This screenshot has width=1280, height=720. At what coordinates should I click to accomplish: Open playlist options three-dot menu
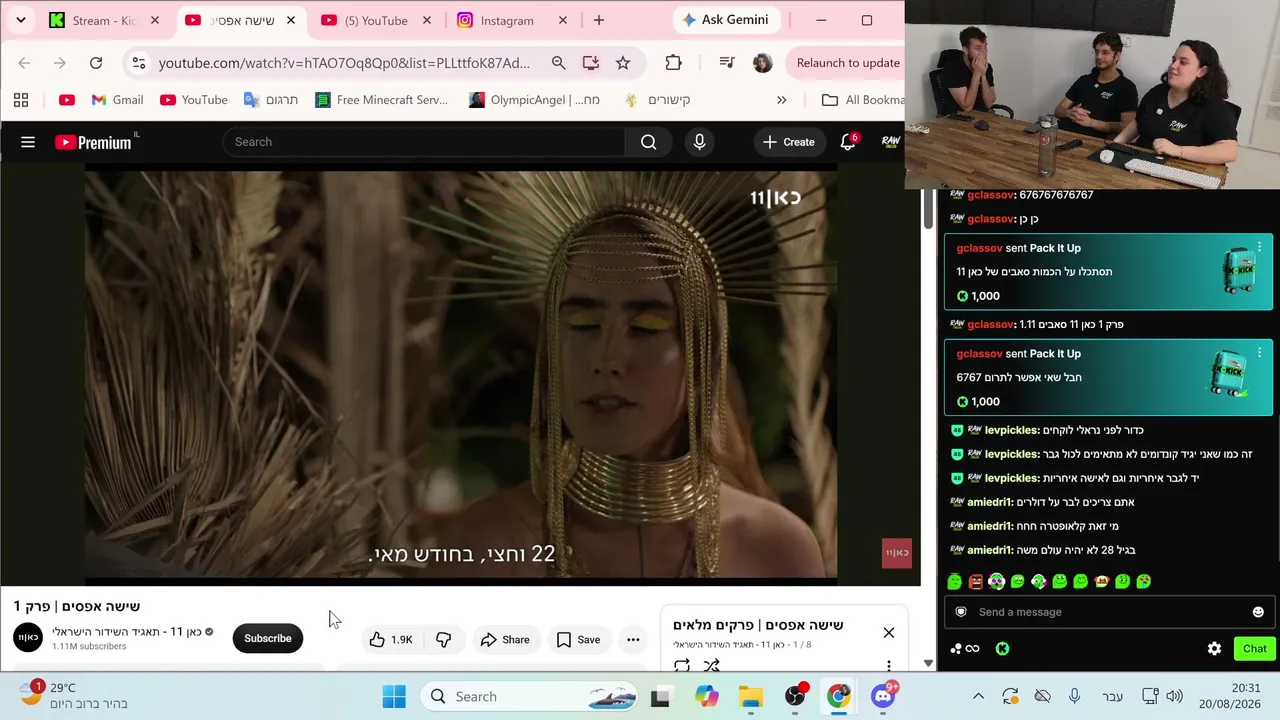(888, 665)
